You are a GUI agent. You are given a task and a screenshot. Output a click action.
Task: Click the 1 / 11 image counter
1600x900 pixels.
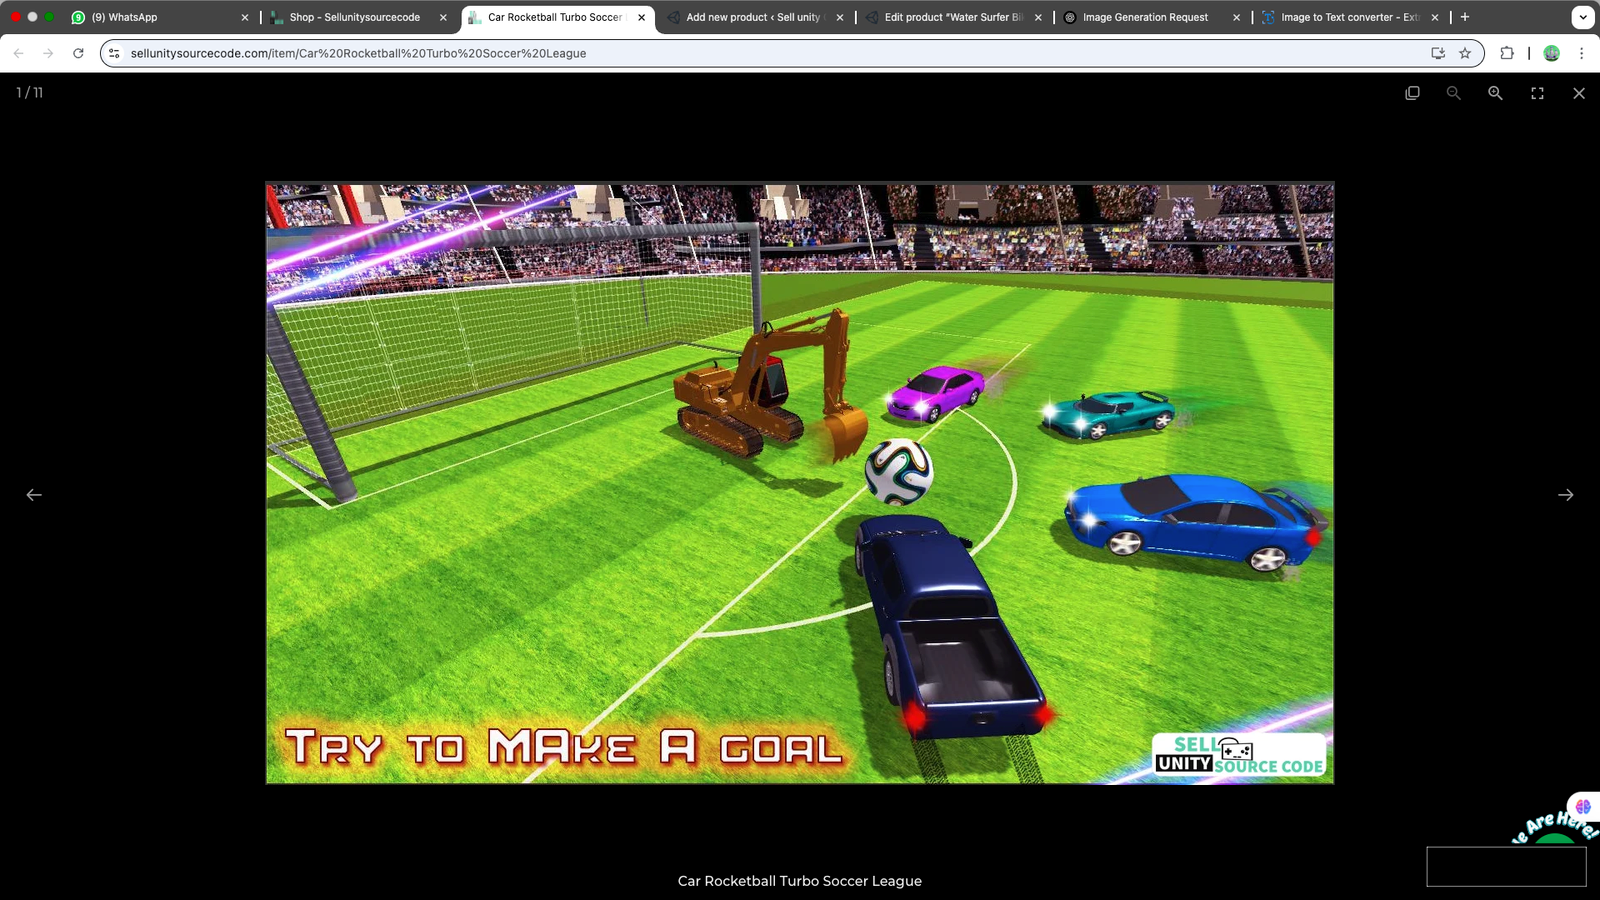29,92
